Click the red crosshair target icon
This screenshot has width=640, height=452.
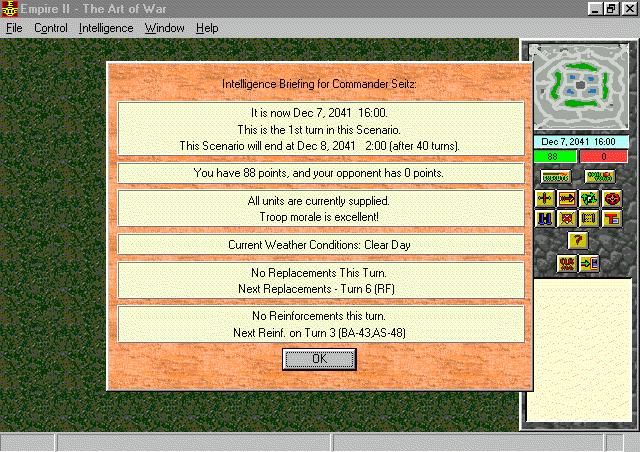[612, 198]
